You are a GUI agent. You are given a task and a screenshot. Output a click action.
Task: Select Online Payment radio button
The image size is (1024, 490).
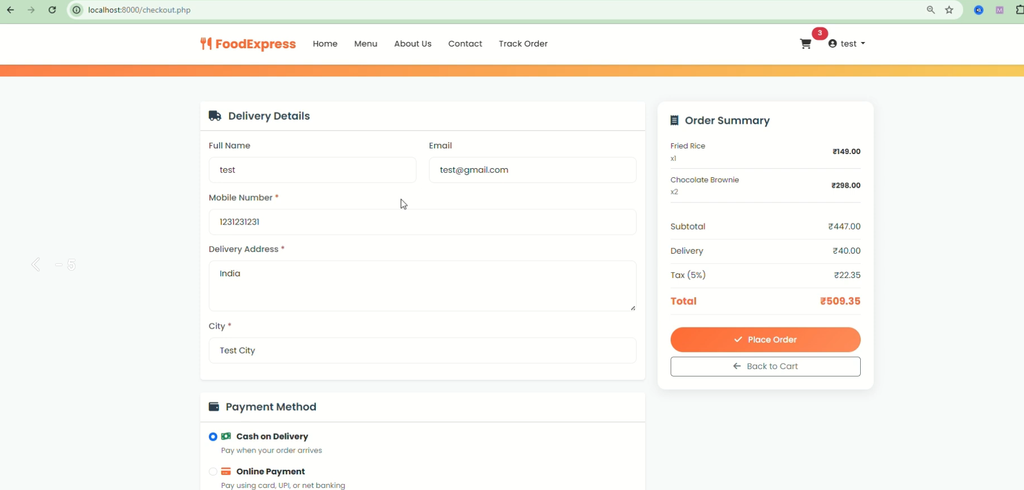click(x=213, y=472)
